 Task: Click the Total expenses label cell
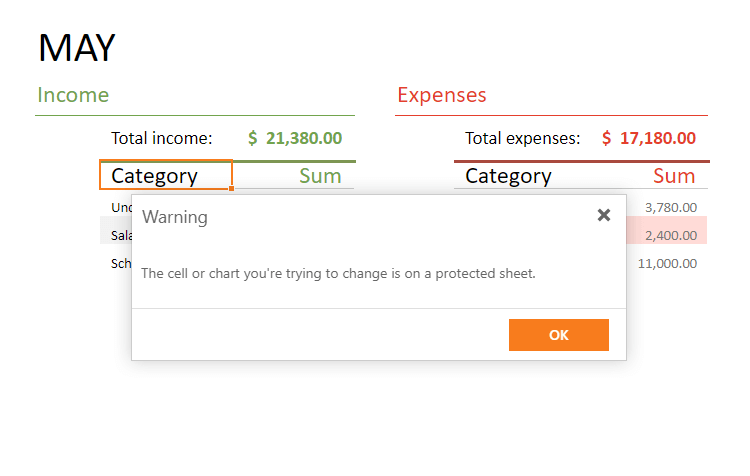click(x=522, y=138)
